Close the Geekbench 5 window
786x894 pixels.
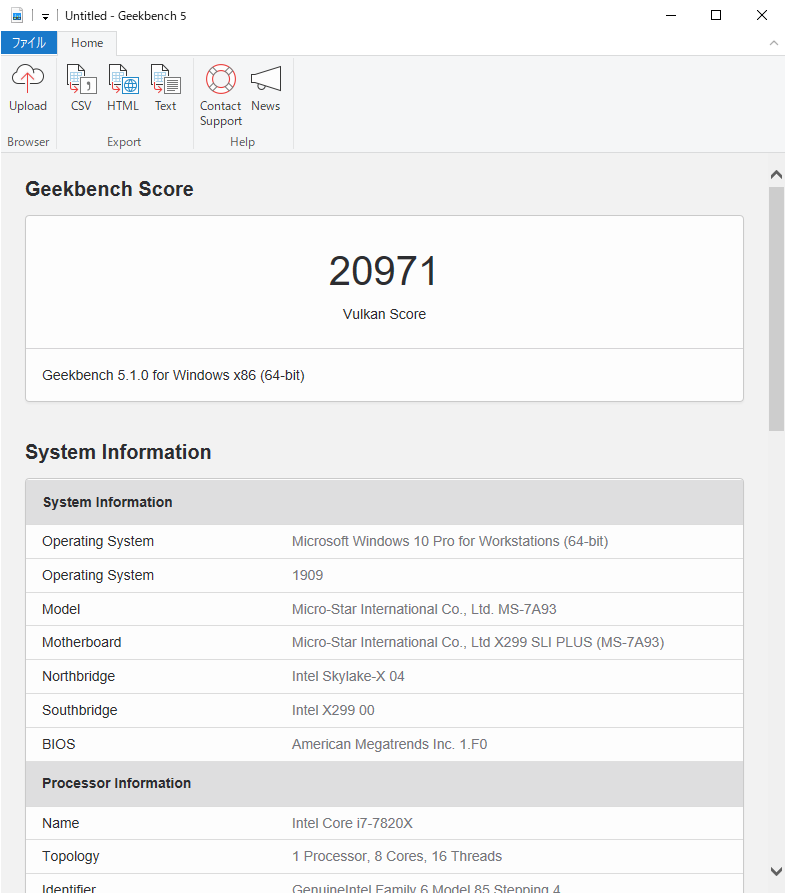[761, 15]
